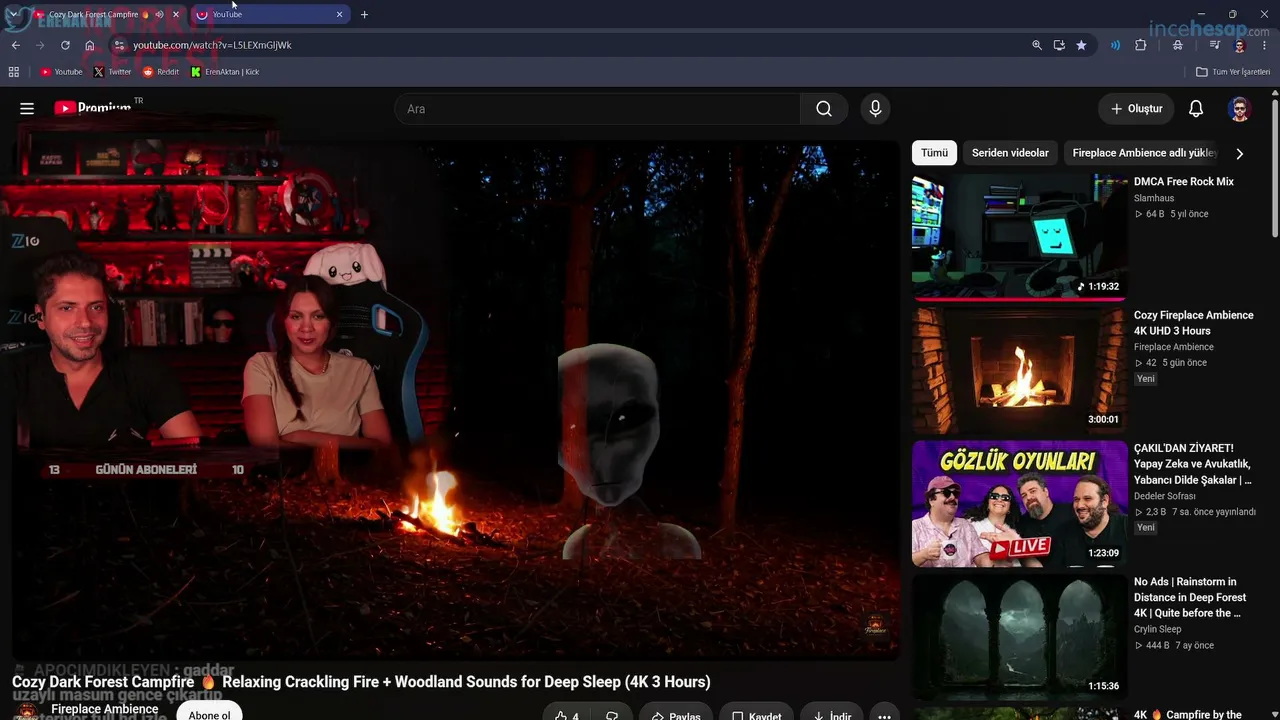Click the search magnifier button
Image resolution: width=1280 pixels, height=720 pixels.
coord(824,109)
